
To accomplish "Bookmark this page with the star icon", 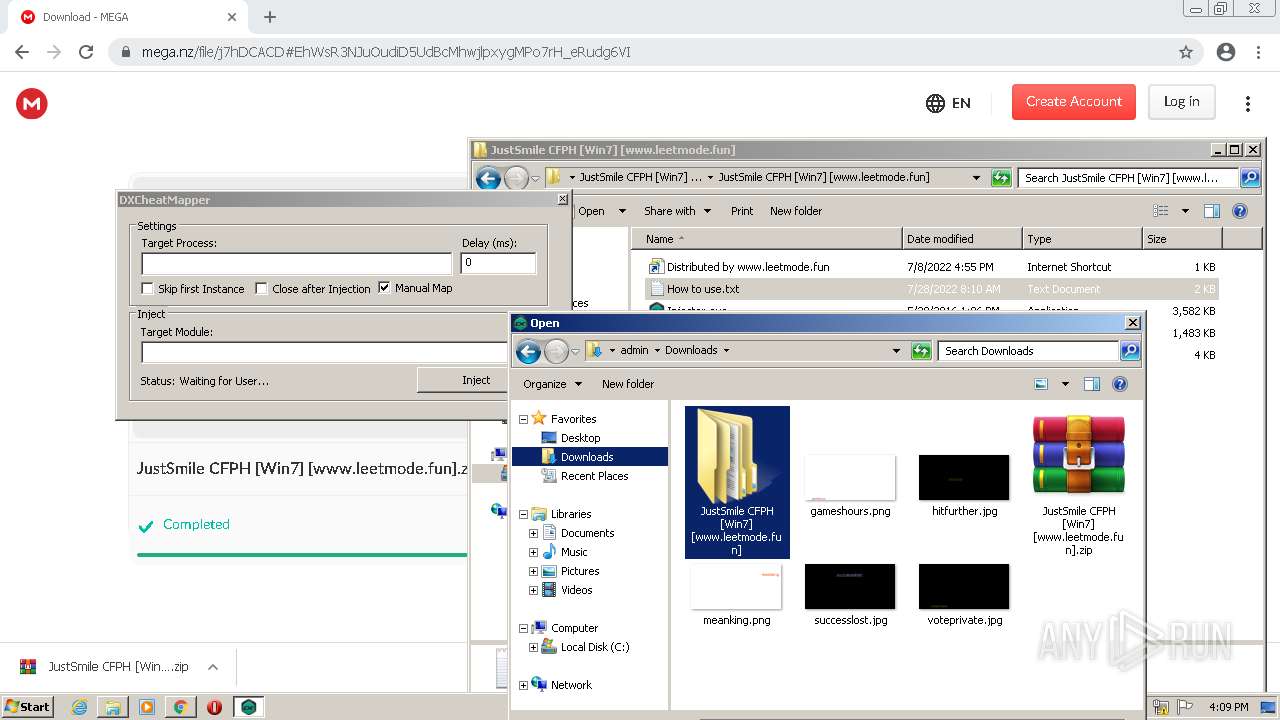I will pyautogui.click(x=1186, y=52).
